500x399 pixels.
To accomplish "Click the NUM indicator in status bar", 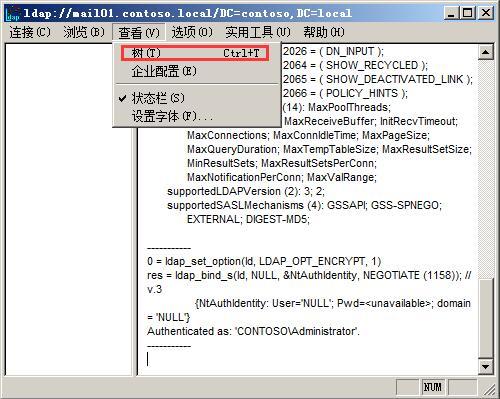I will (432, 387).
